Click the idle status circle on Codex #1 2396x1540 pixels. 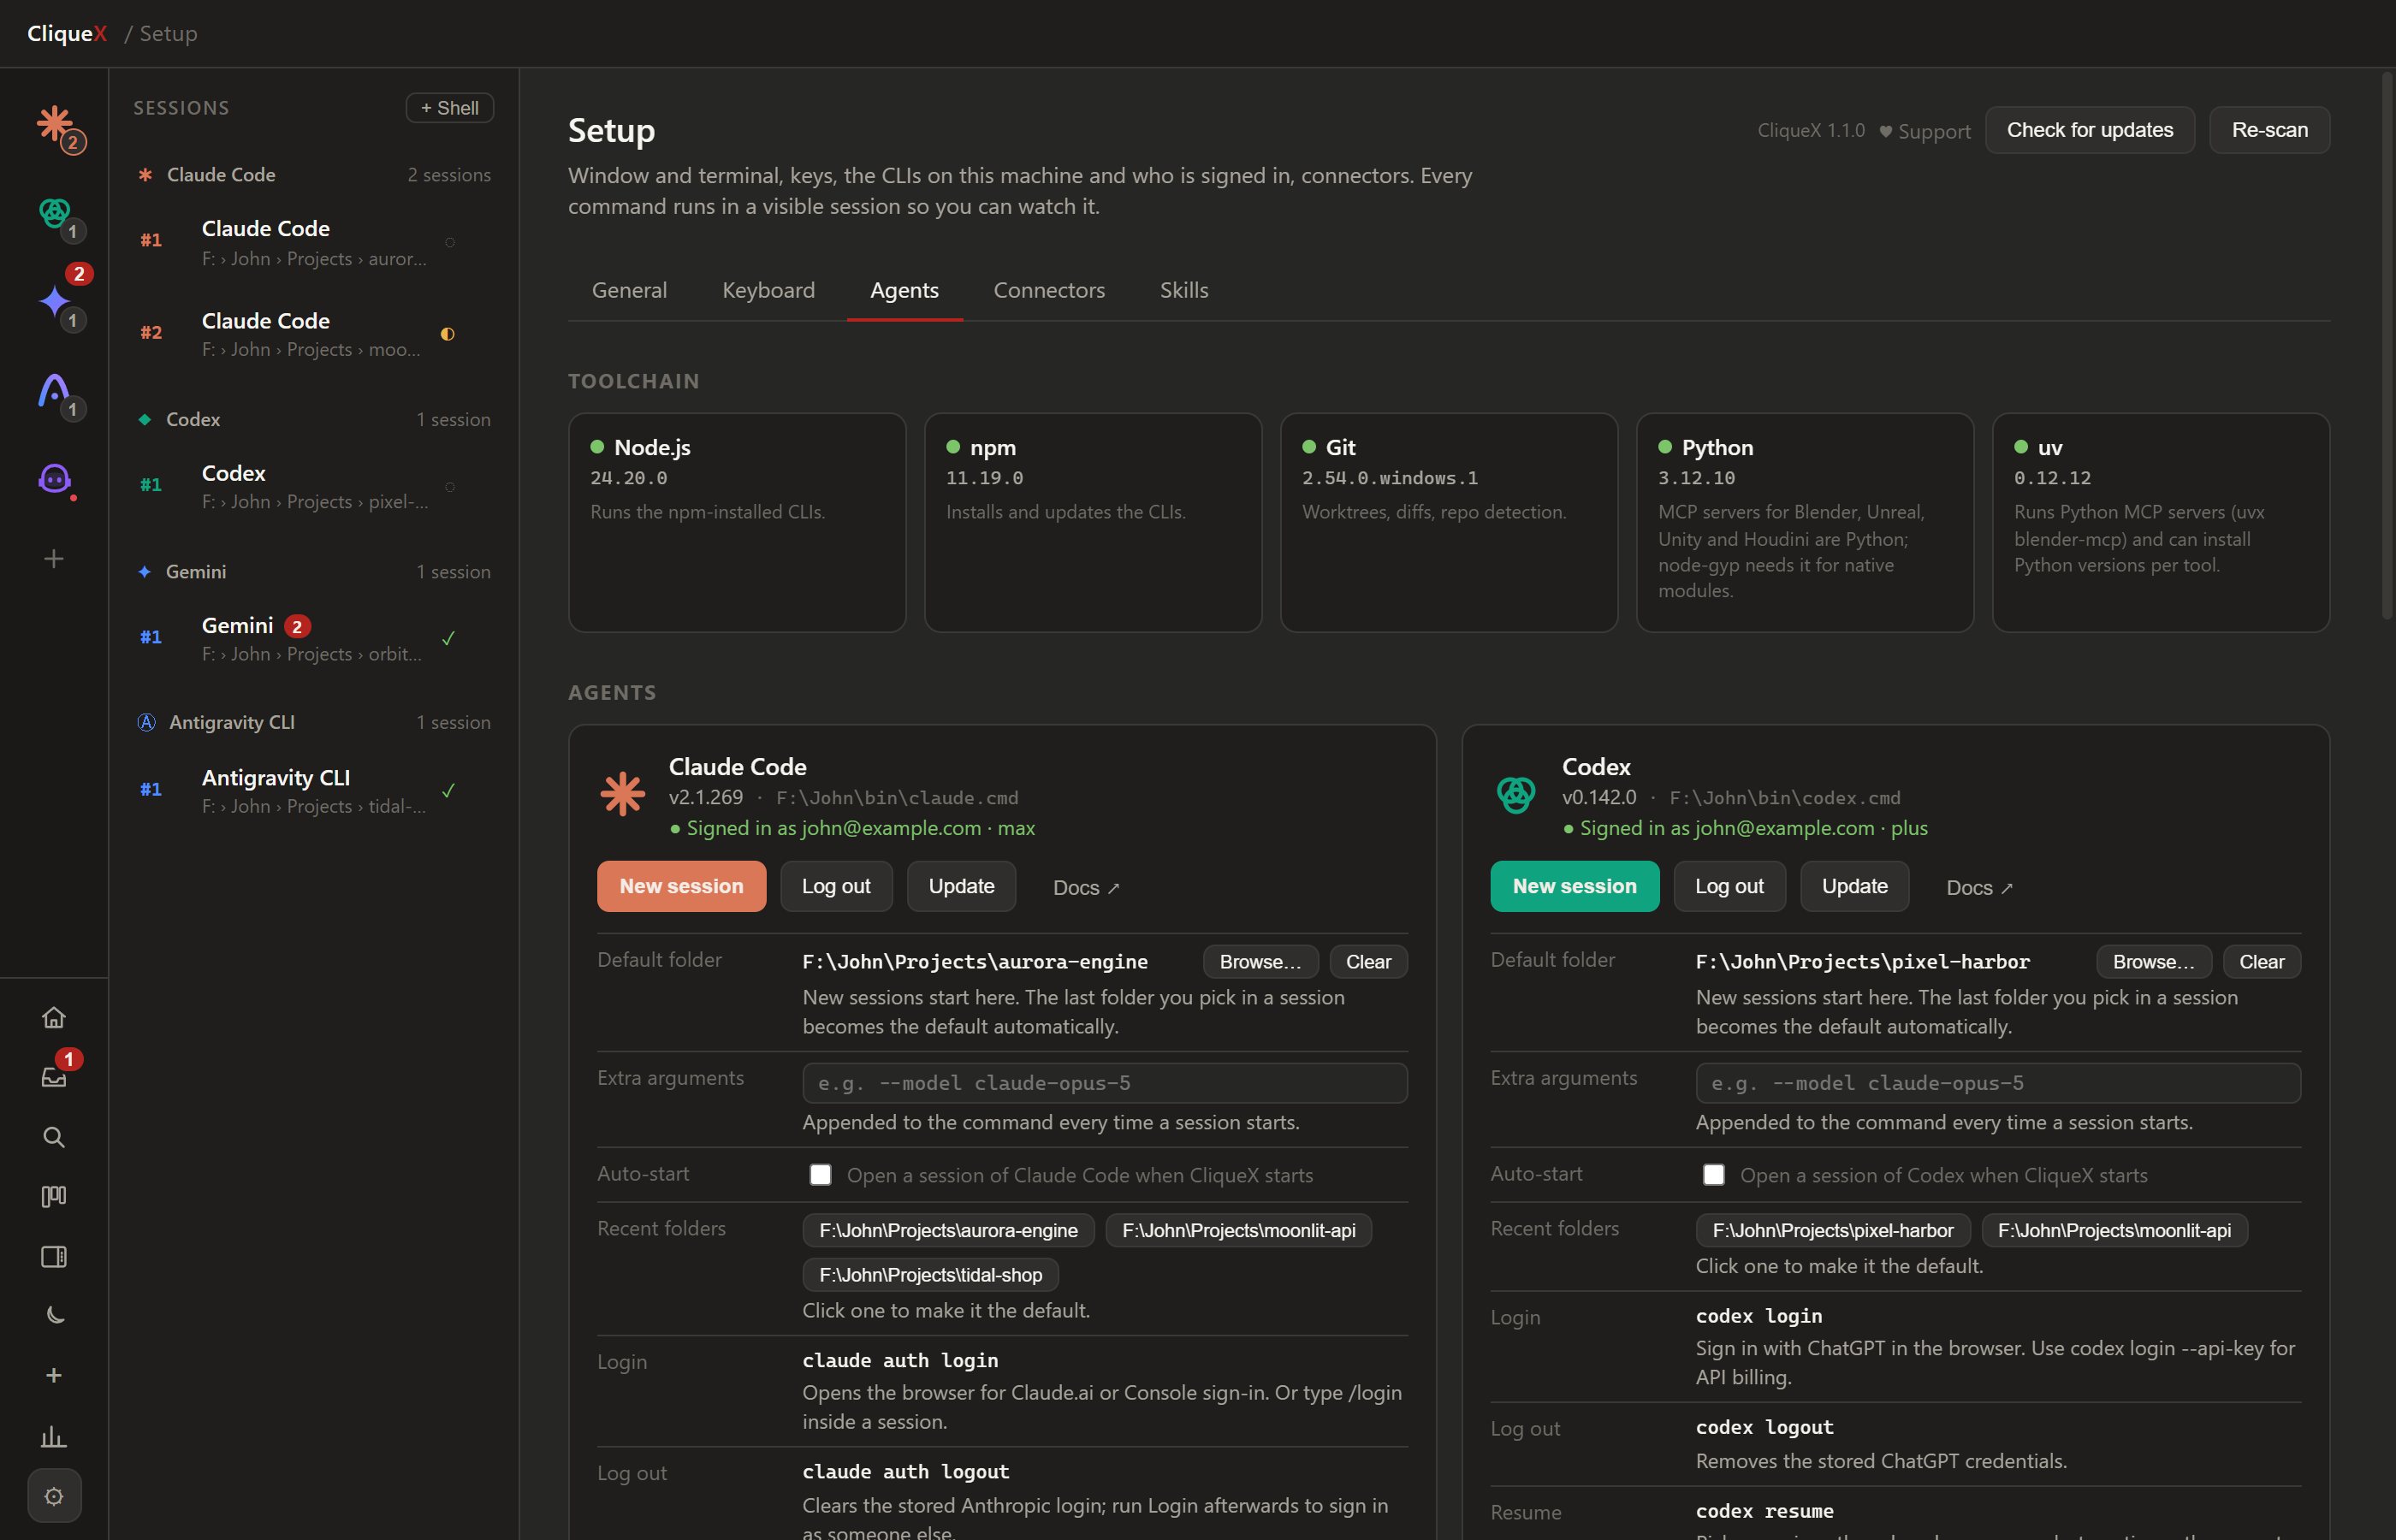click(450, 487)
